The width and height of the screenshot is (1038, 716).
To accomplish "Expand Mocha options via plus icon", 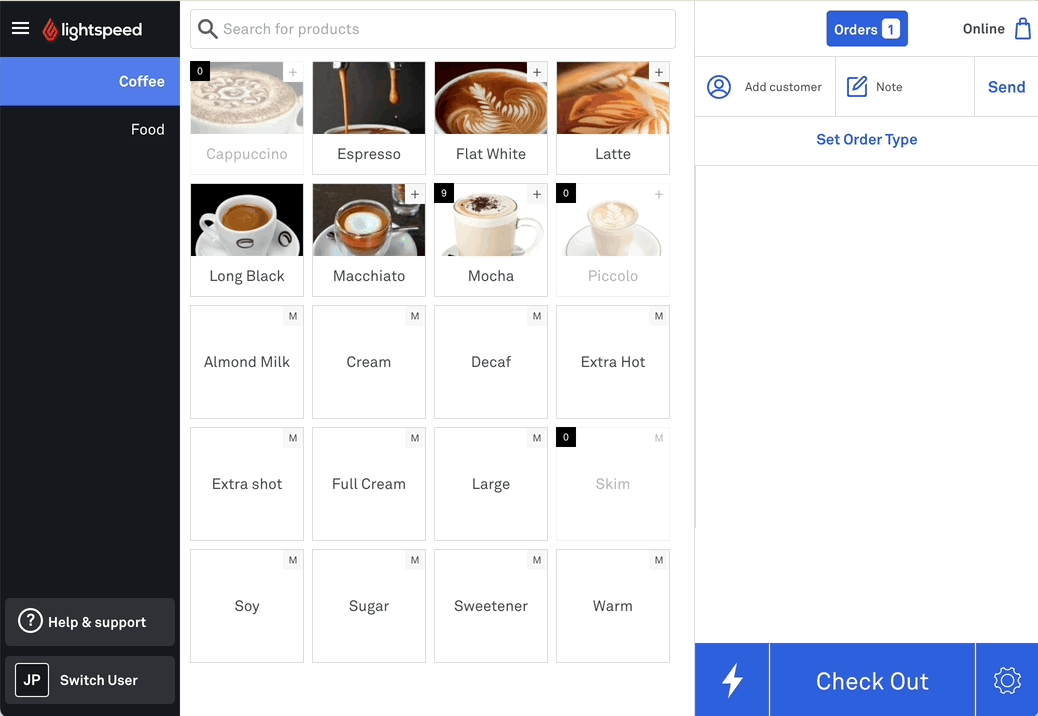I will [537, 194].
